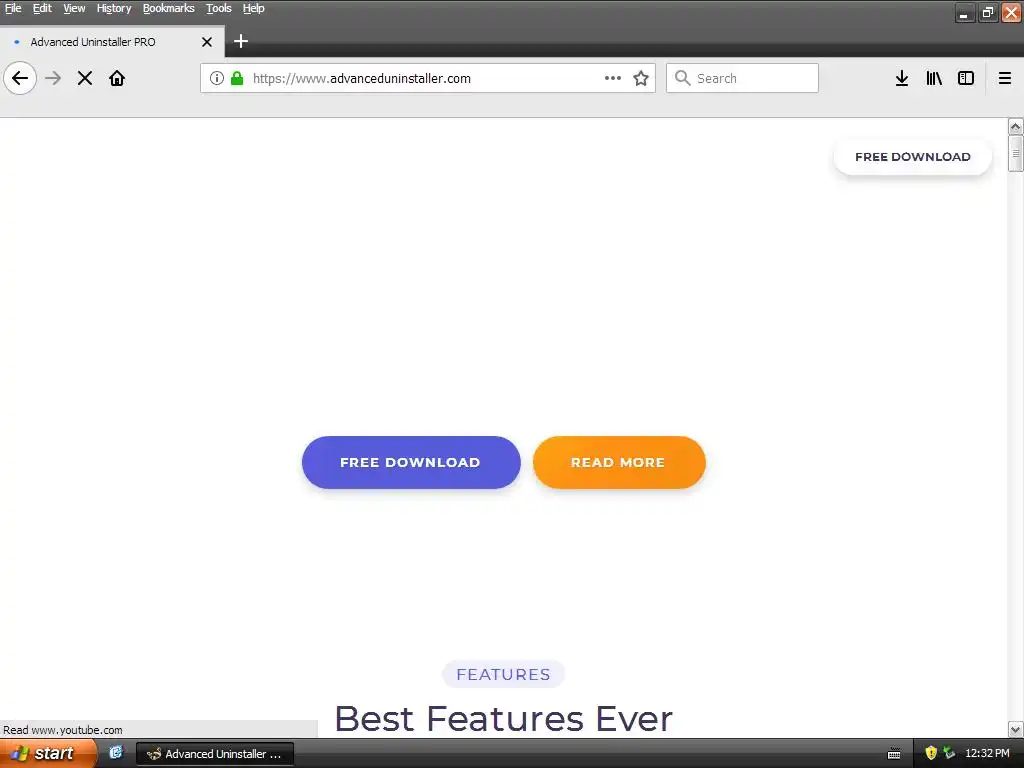Click the forward navigation arrow
Screen dimensions: 1024x768
pyautogui.click(x=53, y=78)
